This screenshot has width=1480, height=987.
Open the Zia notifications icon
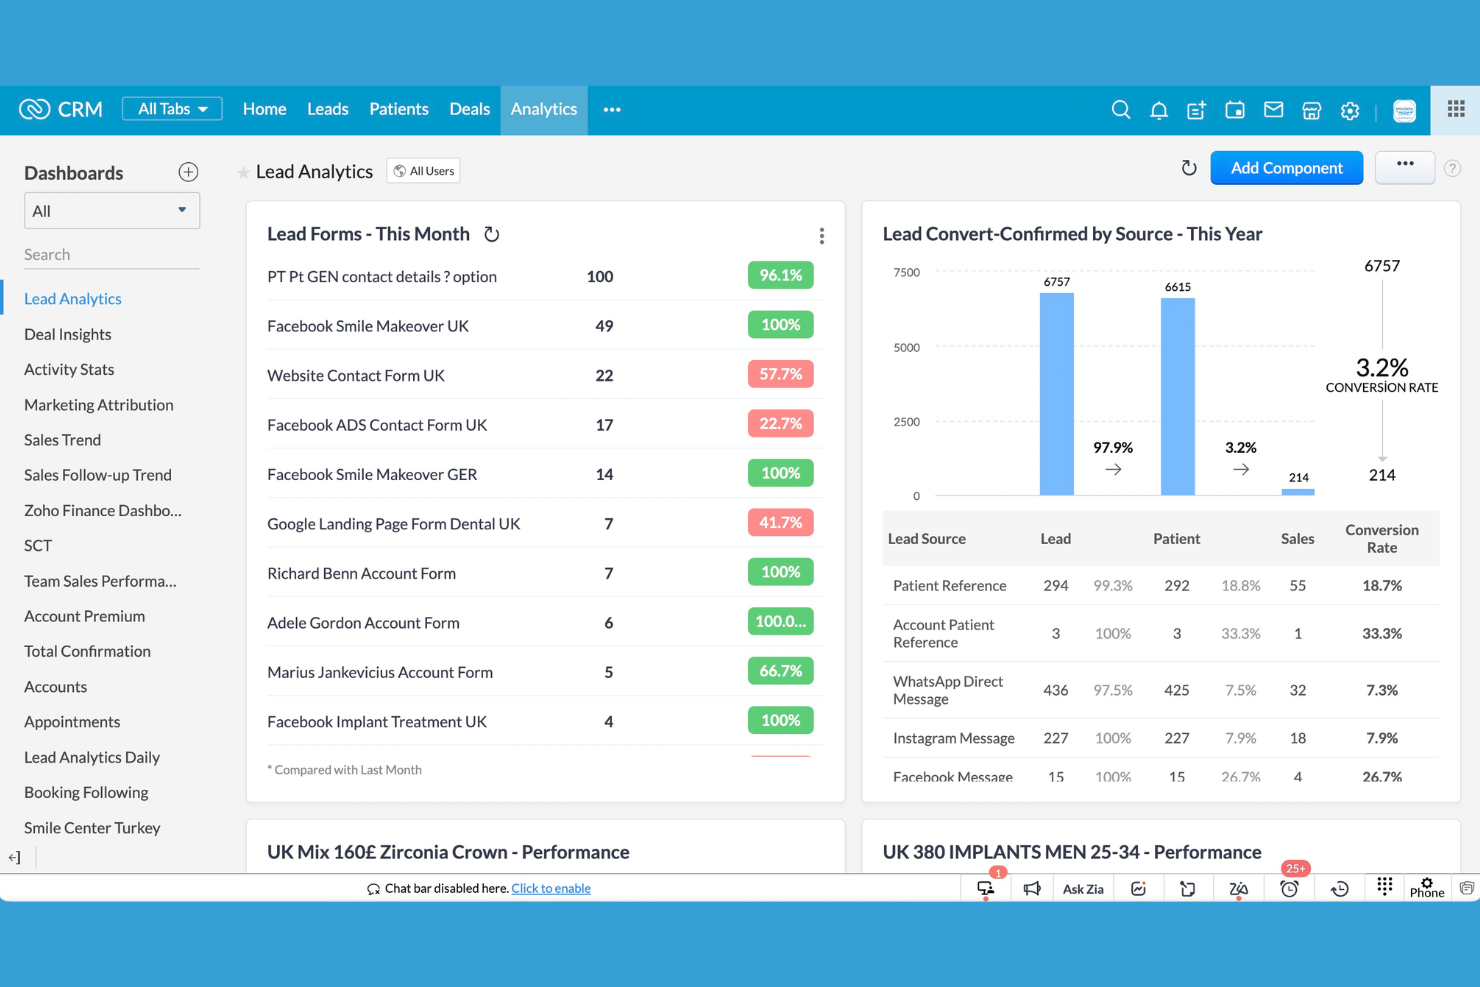(x=1238, y=888)
